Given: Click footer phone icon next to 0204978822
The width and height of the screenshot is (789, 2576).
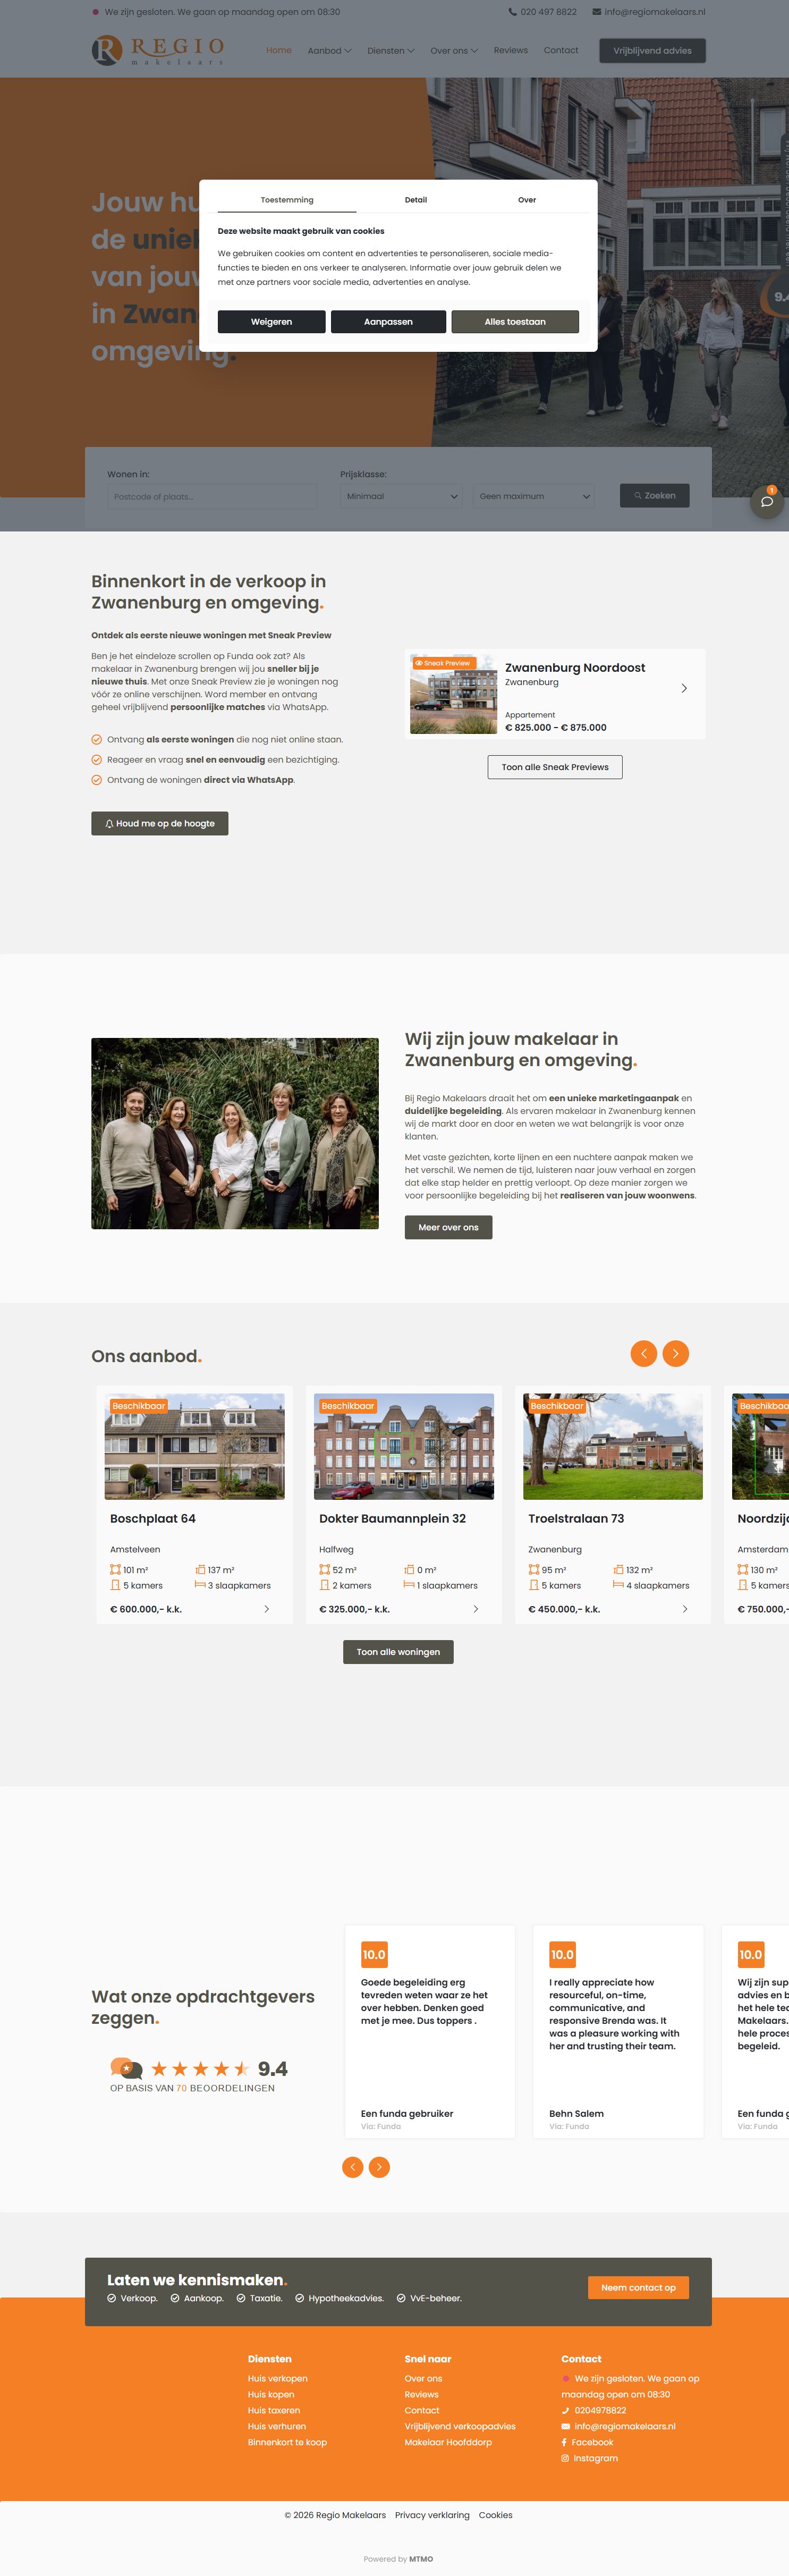Looking at the screenshot, I should [565, 2410].
